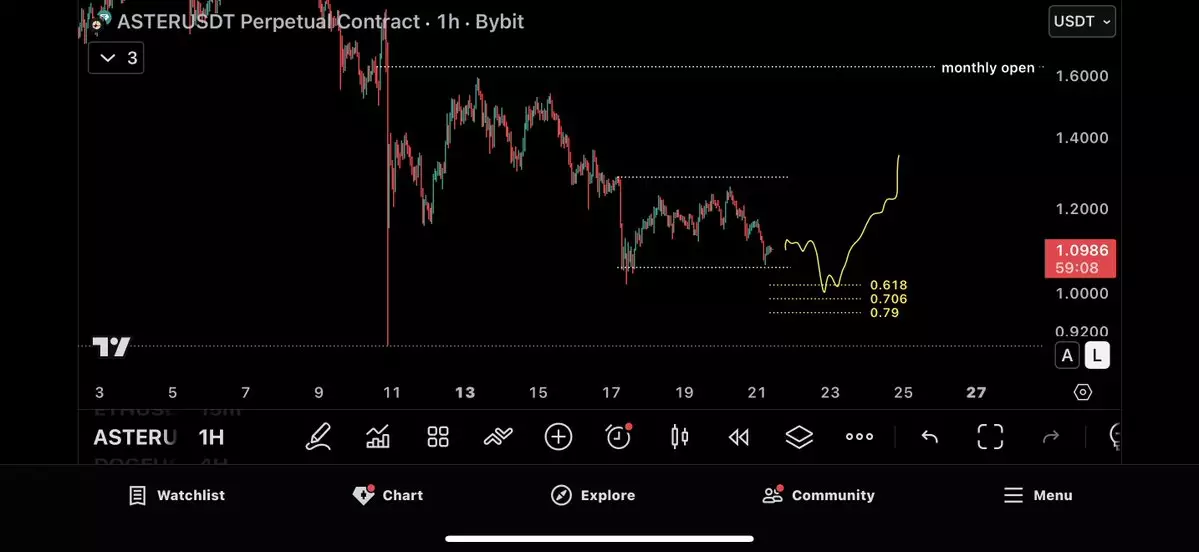
Task: Open the Menu tab
Action: pyautogui.click(x=1038, y=495)
